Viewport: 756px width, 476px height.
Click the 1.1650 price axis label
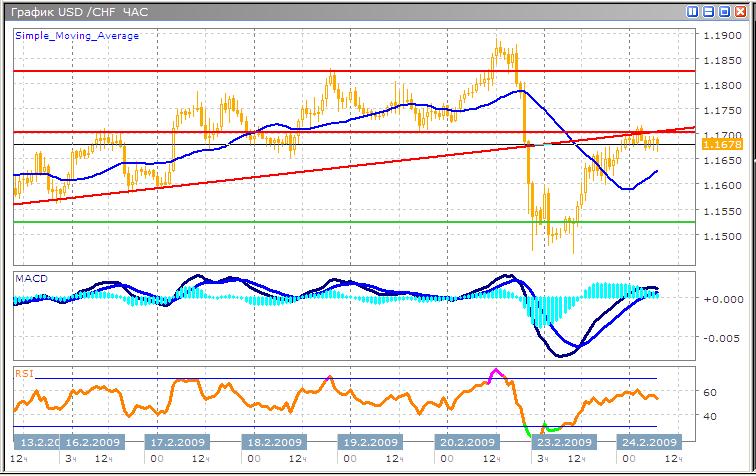coord(722,160)
